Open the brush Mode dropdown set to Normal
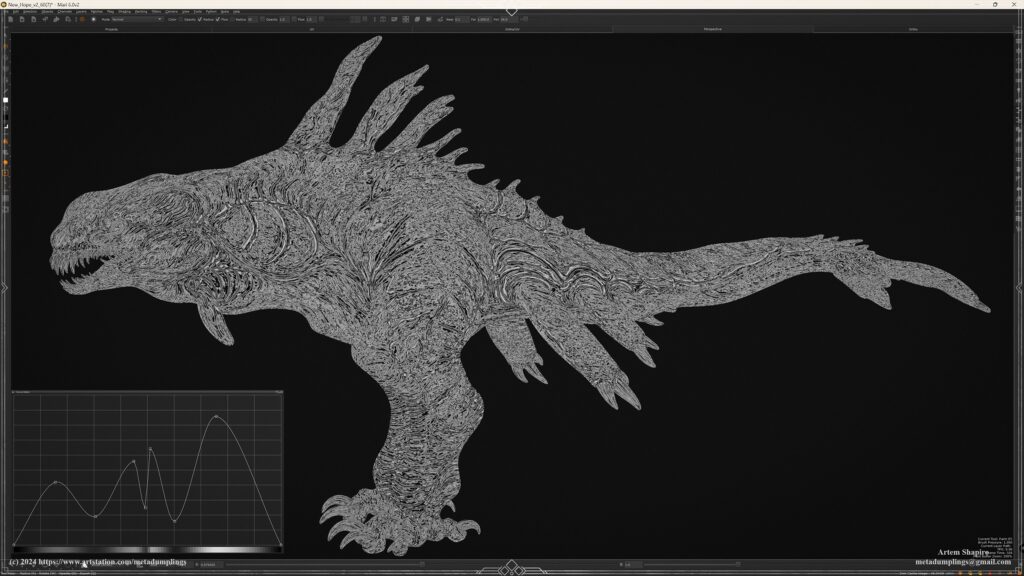This screenshot has width=1024, height=576. coord(137,19)
